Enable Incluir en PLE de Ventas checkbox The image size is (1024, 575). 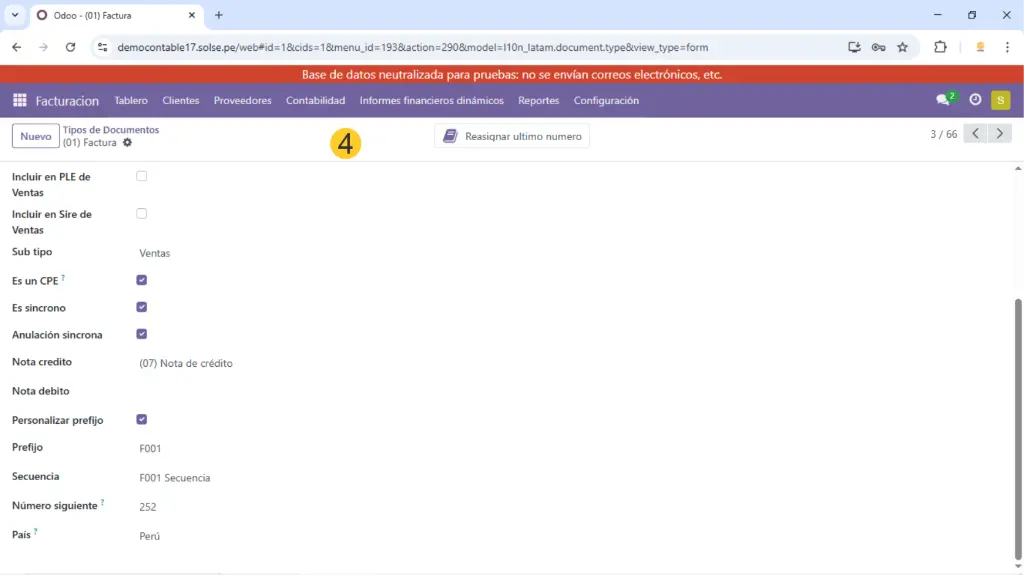tap(141, 176)
